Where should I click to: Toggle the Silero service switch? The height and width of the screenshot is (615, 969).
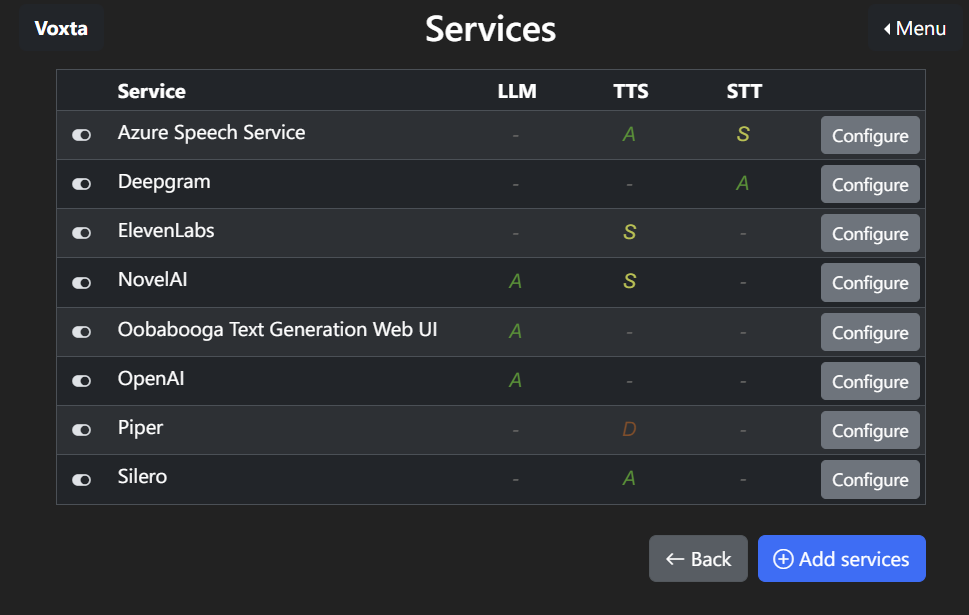81,478
